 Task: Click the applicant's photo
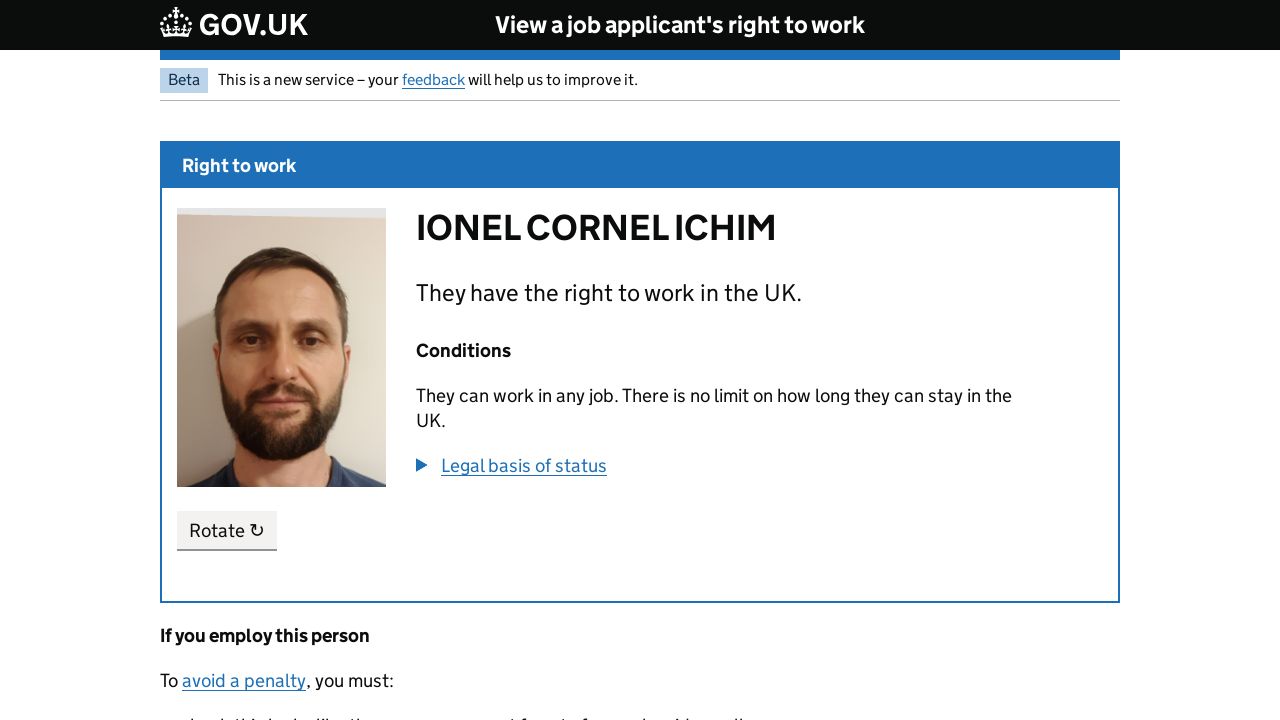pos(281,347)
